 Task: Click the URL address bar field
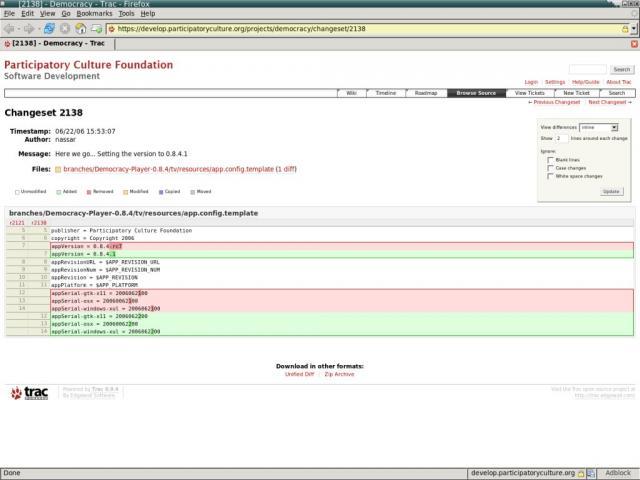(x=367, y=29)
